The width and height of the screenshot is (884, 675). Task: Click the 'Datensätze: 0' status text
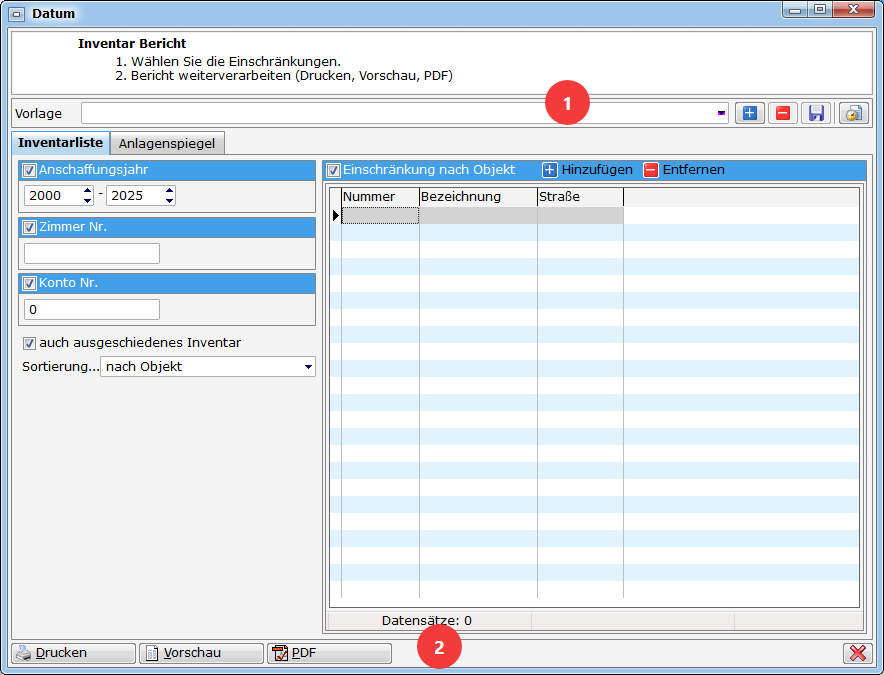click(427, 621)
